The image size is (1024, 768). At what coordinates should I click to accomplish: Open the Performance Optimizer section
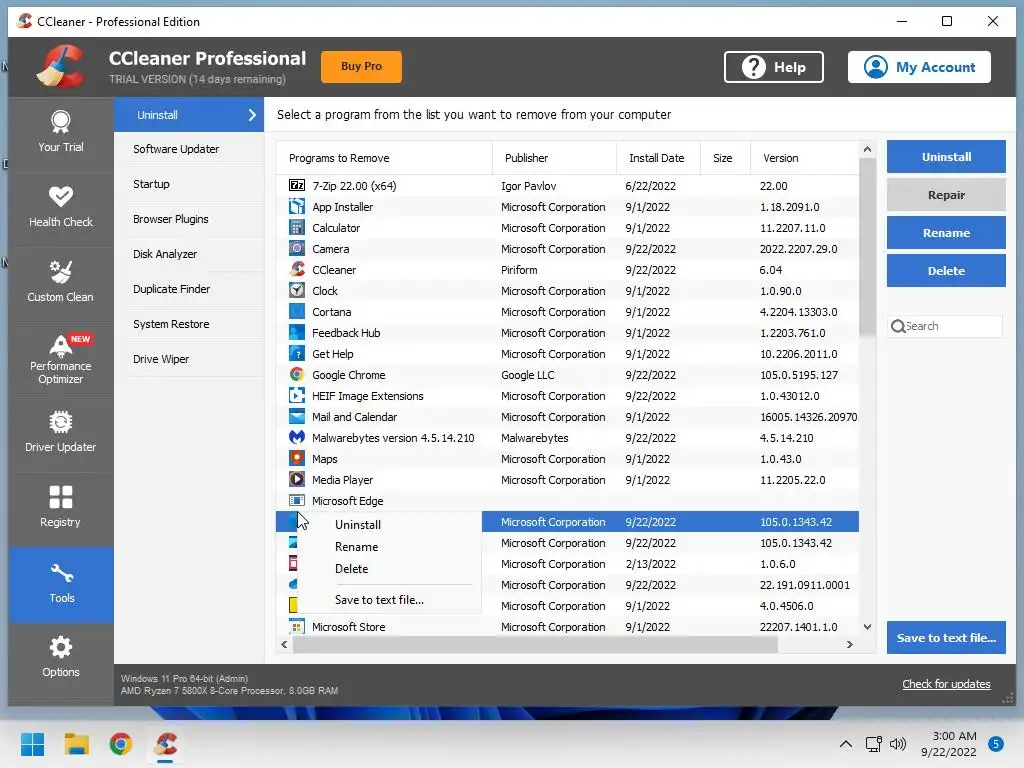pos(61,359)
